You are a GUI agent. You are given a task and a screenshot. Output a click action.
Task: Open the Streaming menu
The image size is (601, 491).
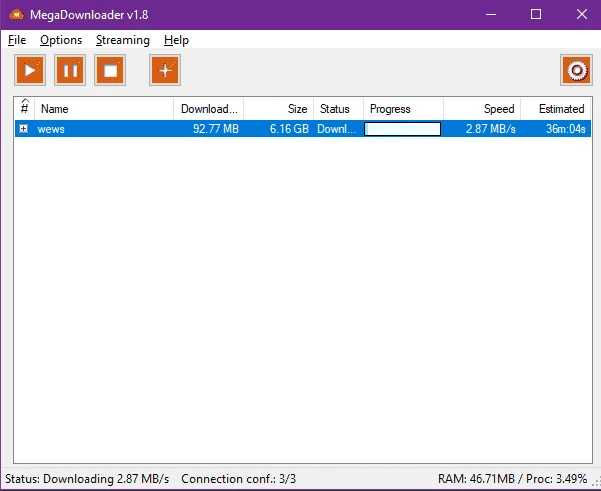123,40
